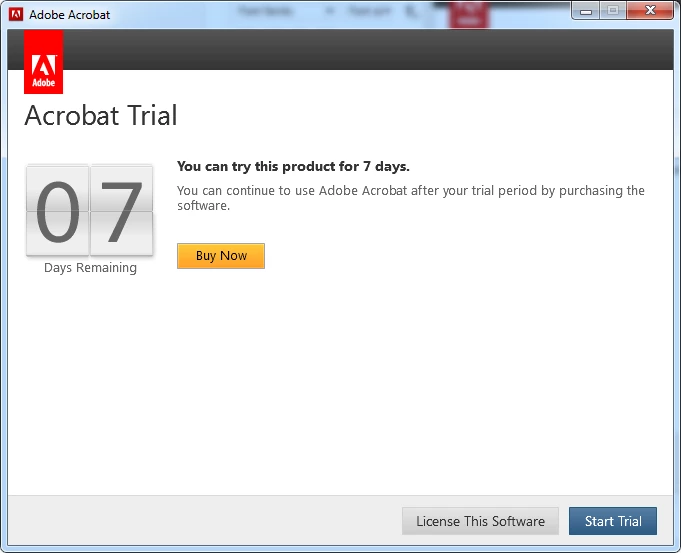Start the Acrobat trial
The height and width of the screenshot is (553, 681).
[613, 521]
